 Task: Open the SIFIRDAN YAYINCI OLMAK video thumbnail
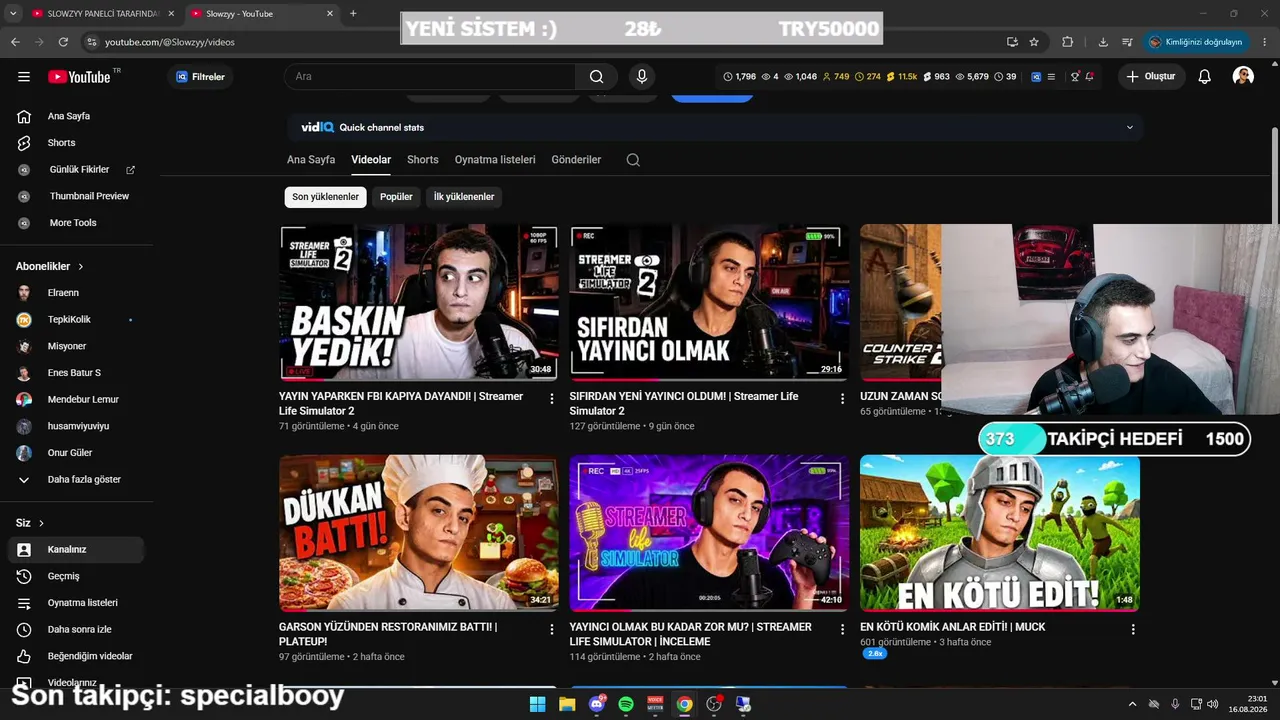point(709,302)
